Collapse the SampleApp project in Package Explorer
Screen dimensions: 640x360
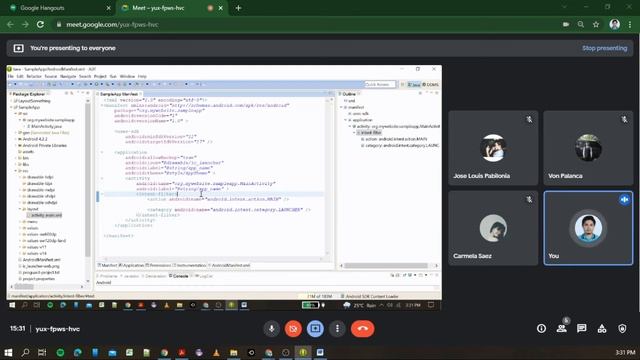pyautogui.click(x=11, y=107)
